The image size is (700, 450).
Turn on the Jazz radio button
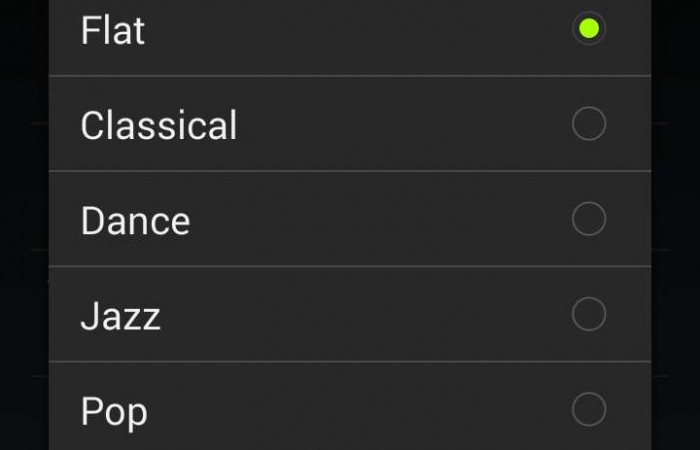588,314
